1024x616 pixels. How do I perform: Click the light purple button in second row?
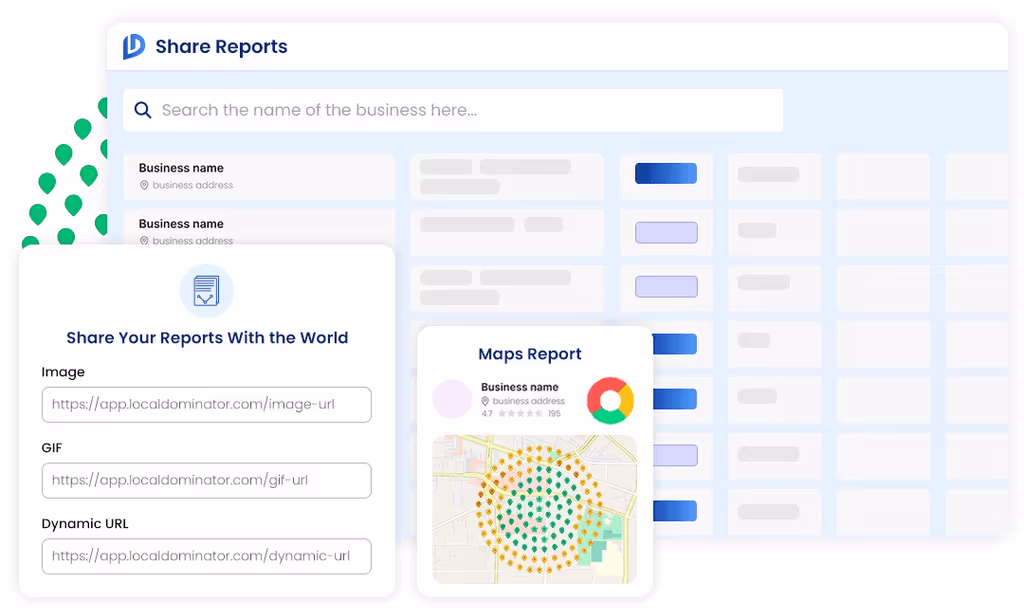pos(666,233)
